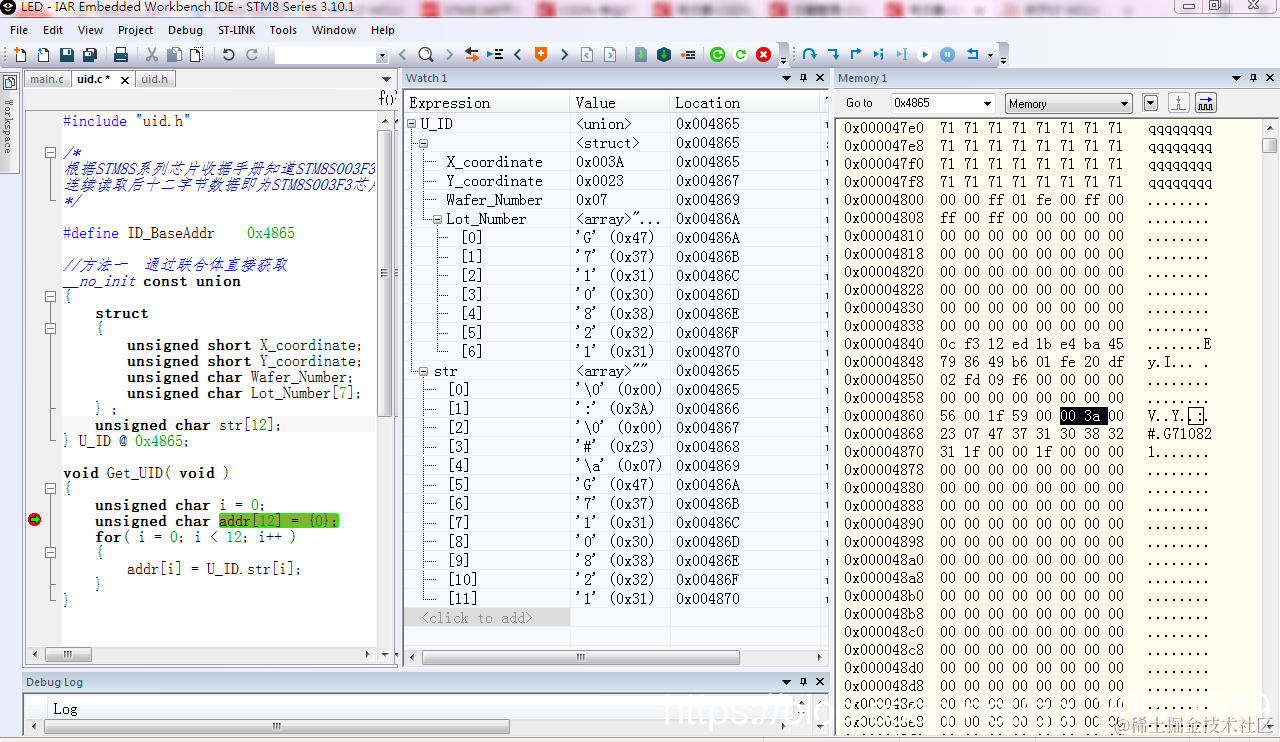Click the Memory 1 icon left of waveform icon
The height and width of the screenshot is (742, 1280).
tap(1180, 103)
